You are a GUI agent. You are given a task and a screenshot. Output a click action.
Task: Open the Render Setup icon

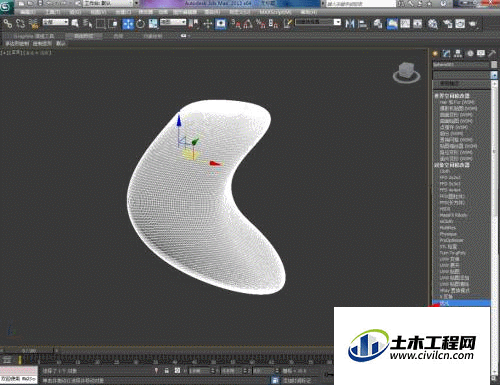point(447,24)
